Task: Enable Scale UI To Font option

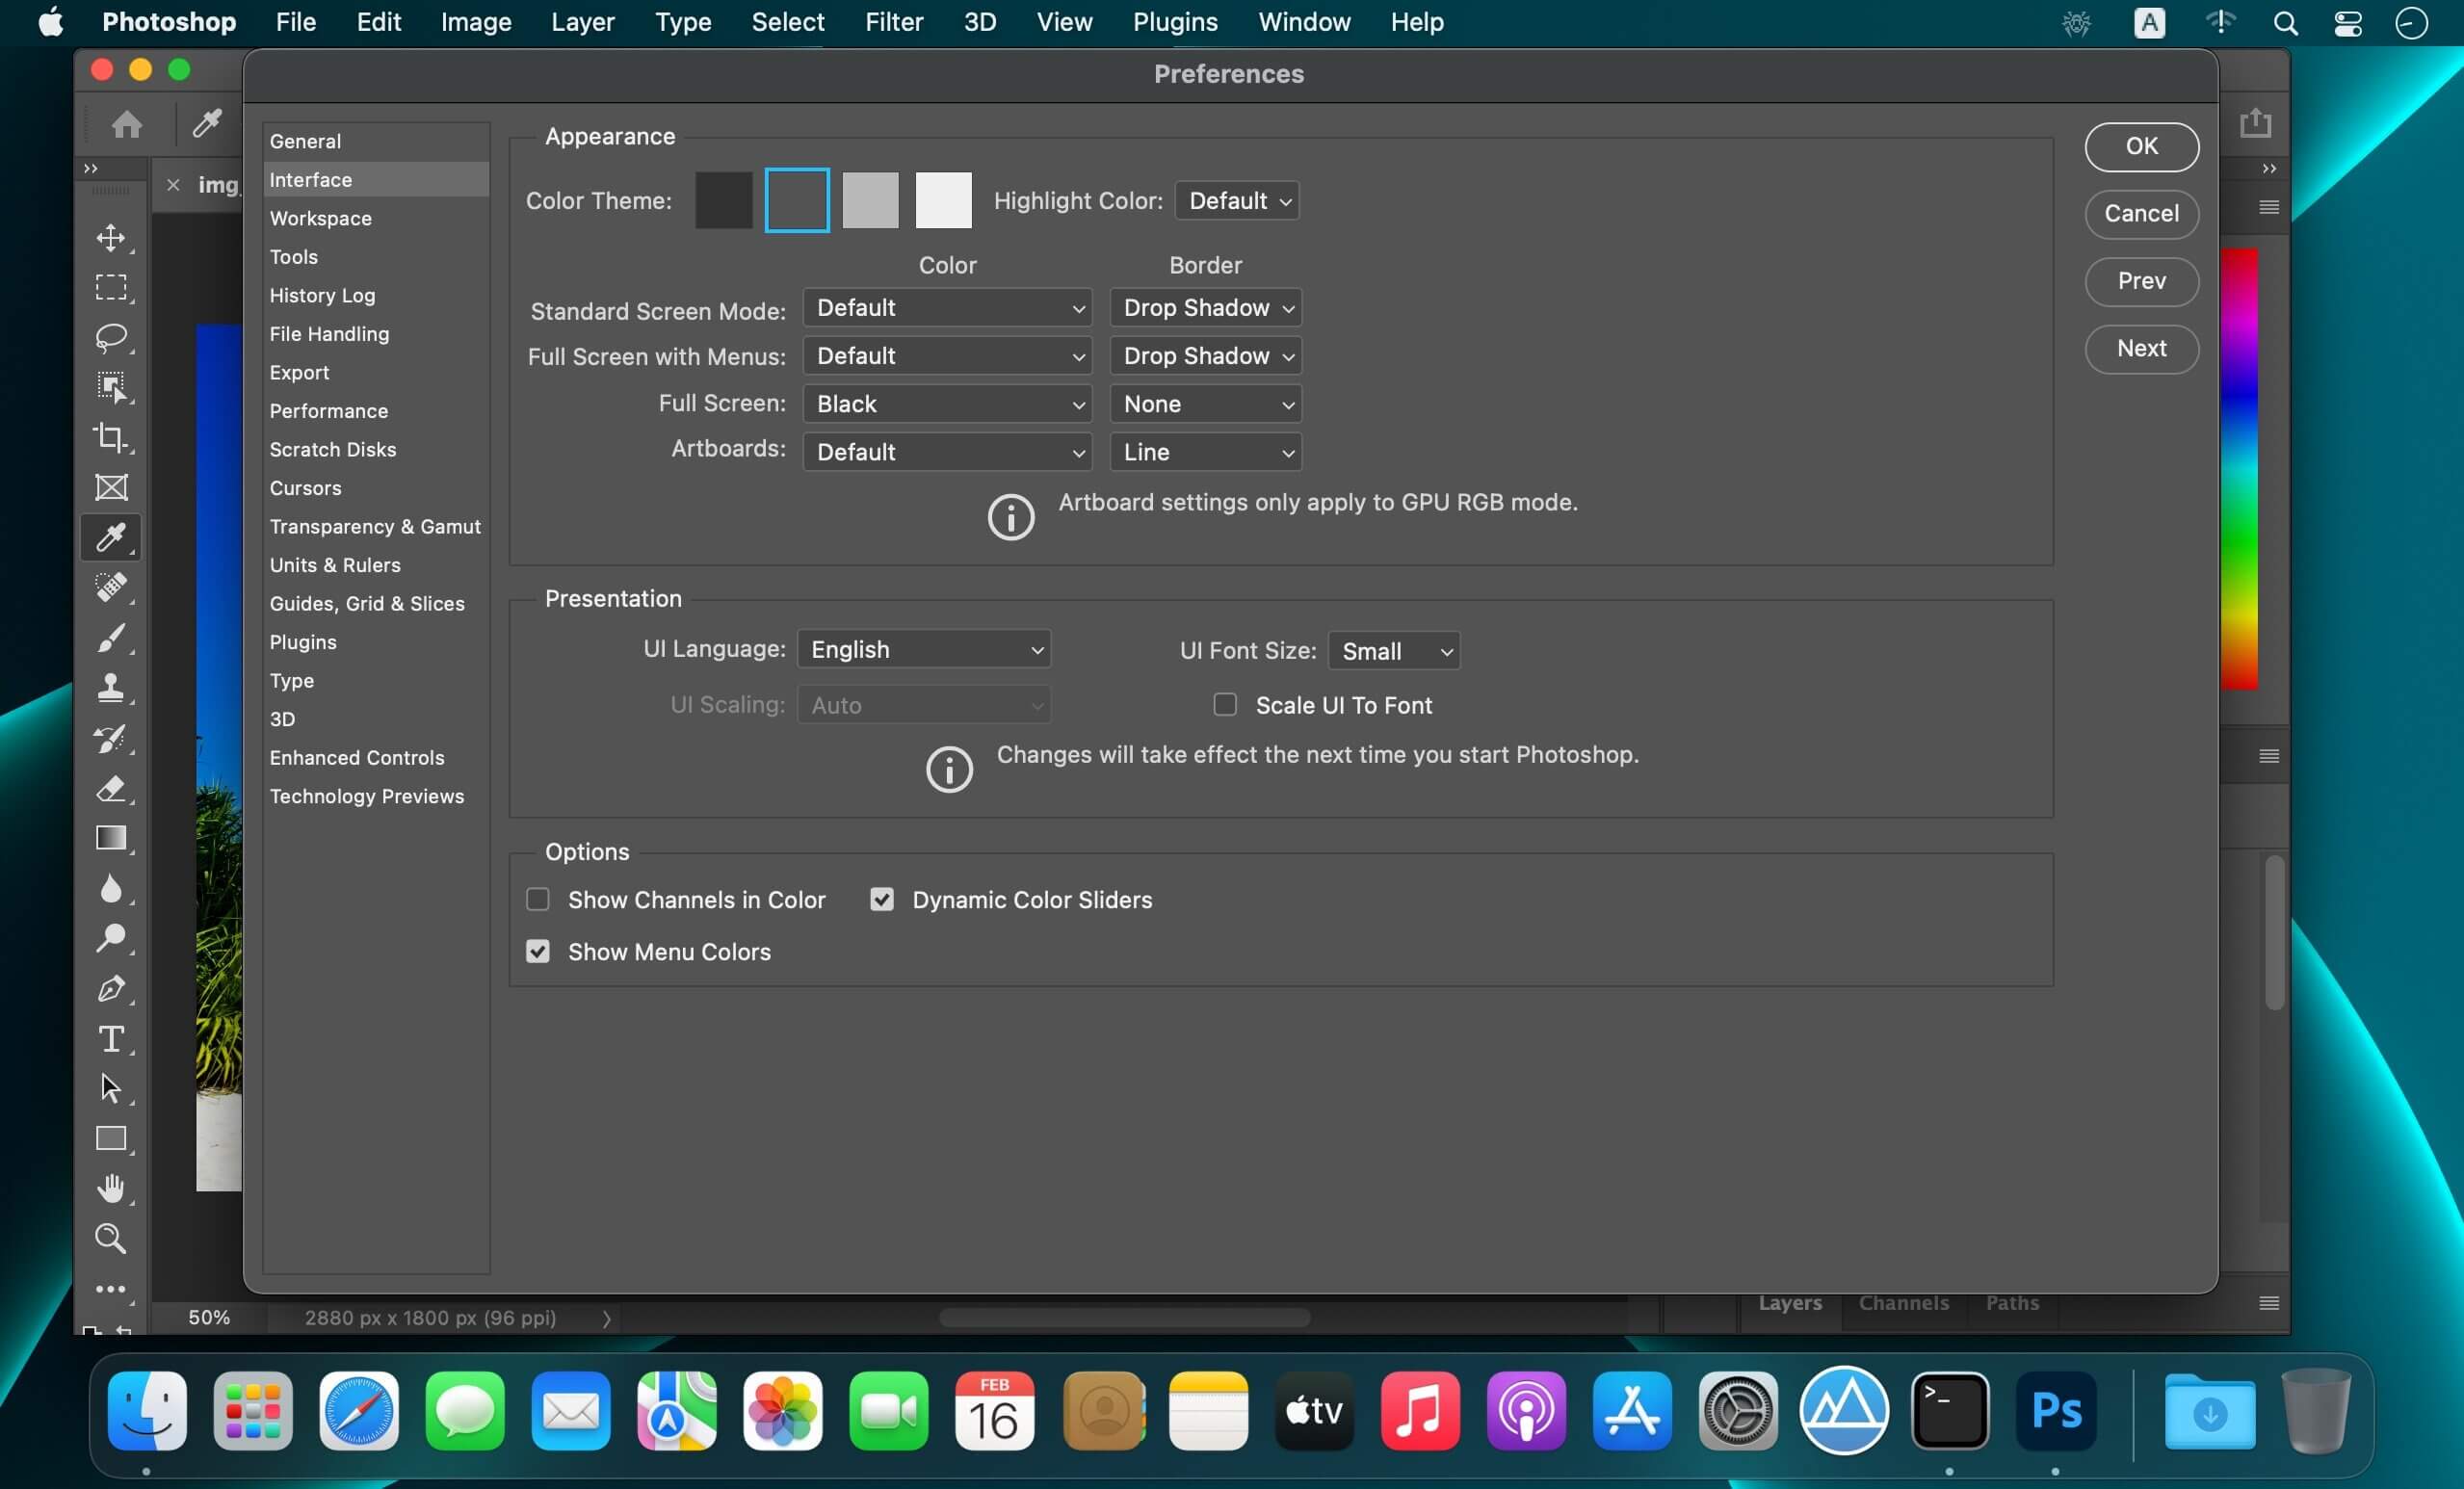Action: pyautogui.click(x=1225, y=704)
